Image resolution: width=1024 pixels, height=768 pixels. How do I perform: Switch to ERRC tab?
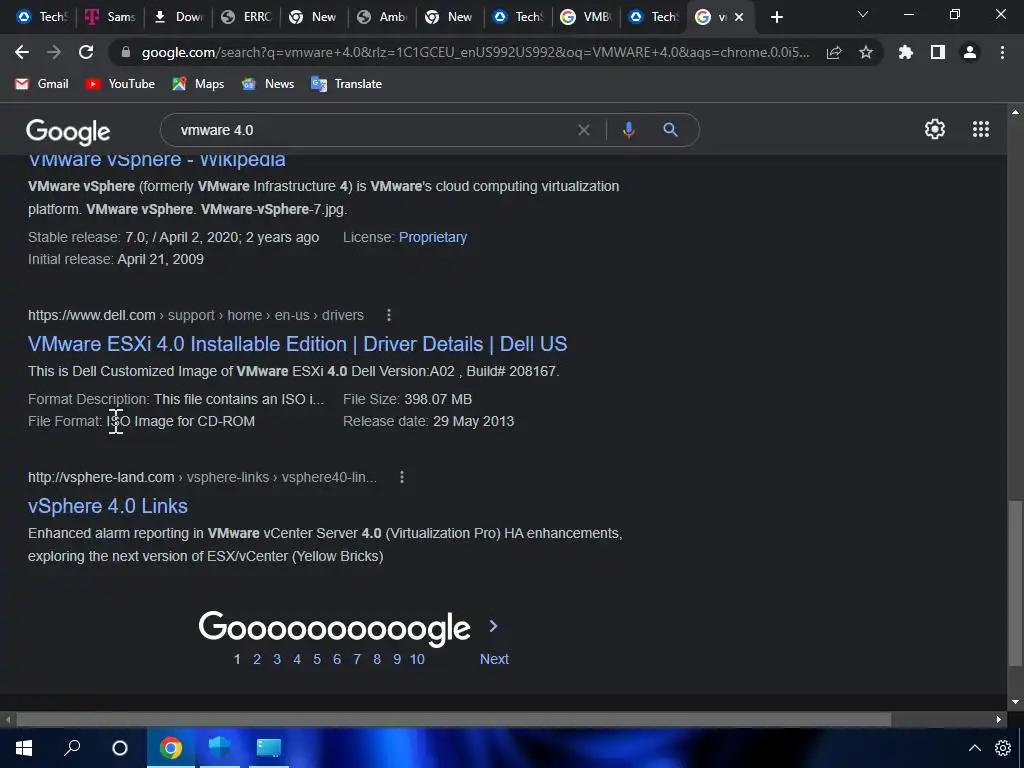pos(246,17)
